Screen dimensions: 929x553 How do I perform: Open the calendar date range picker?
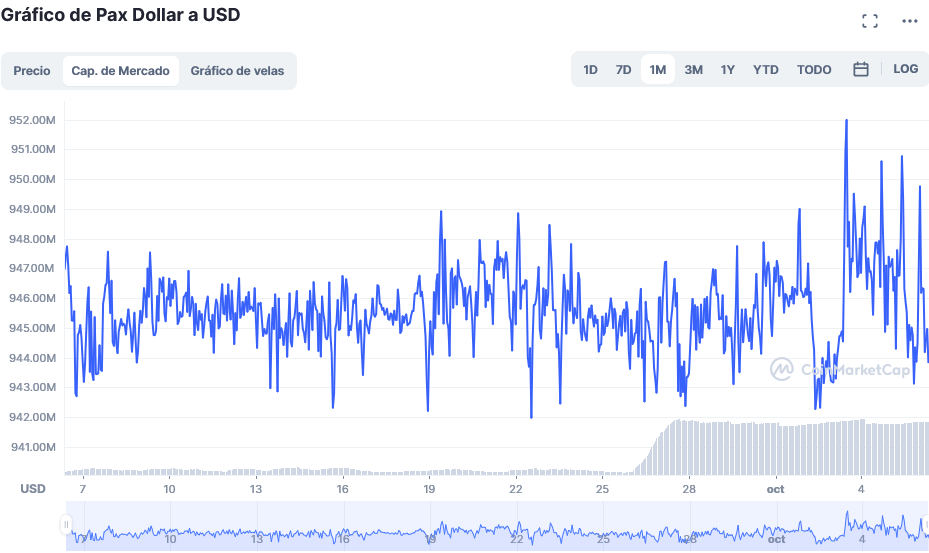pyautogui.click(x=860, y=70)
